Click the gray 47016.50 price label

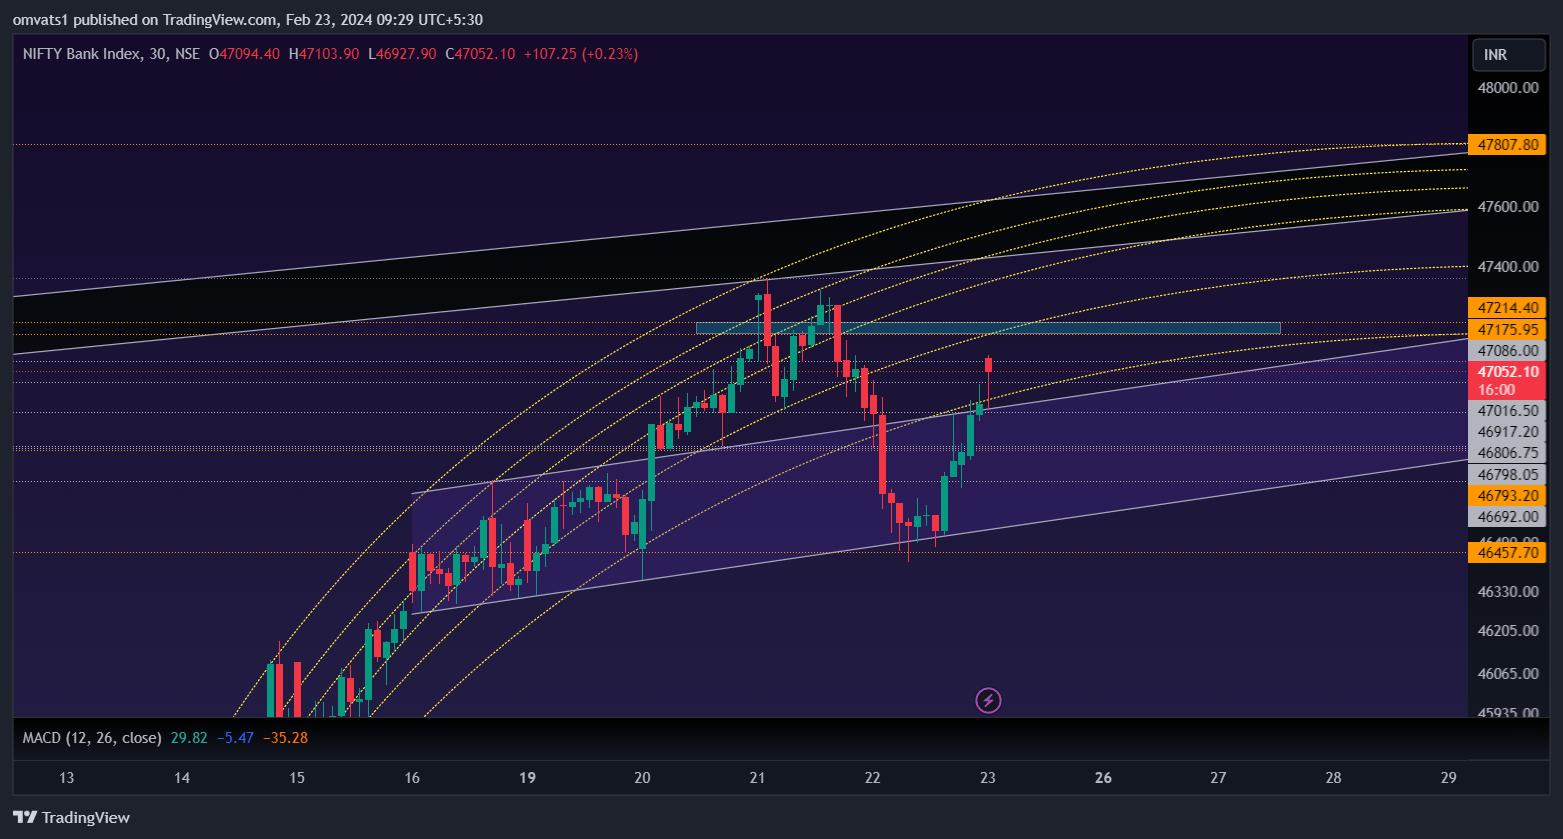pyautogui.click(x=1507, y=411)
